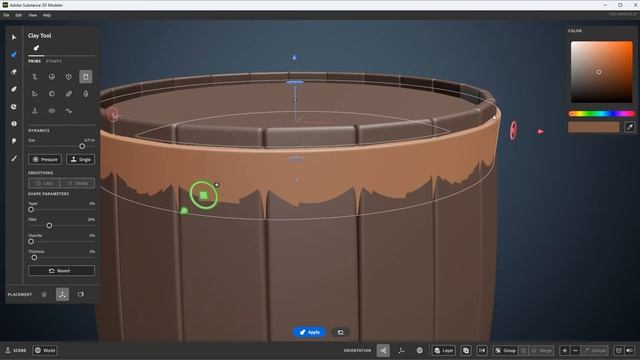Viewport: 640px width, 360px height.
Task: Click the minus button in bottom bar
Action: click(x=576, y=350)
